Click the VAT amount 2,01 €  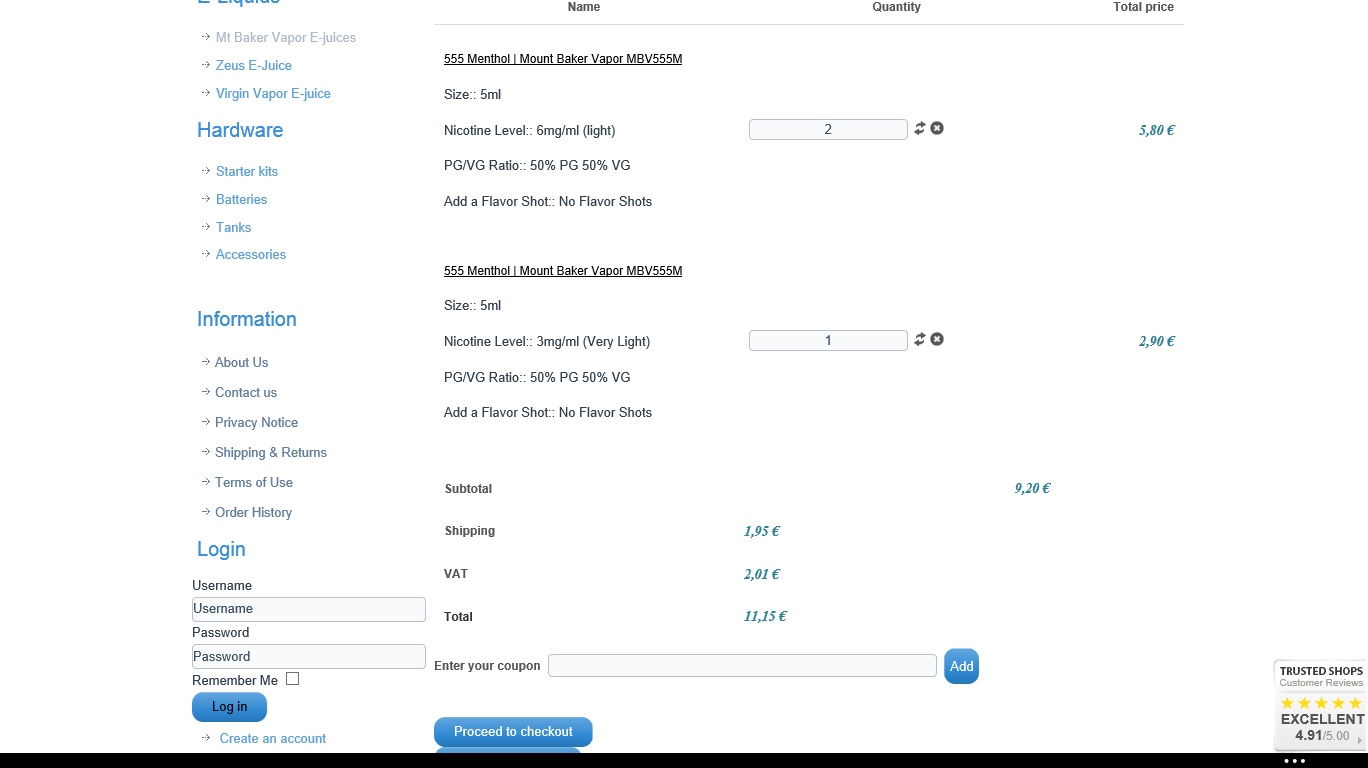[762, 574]
